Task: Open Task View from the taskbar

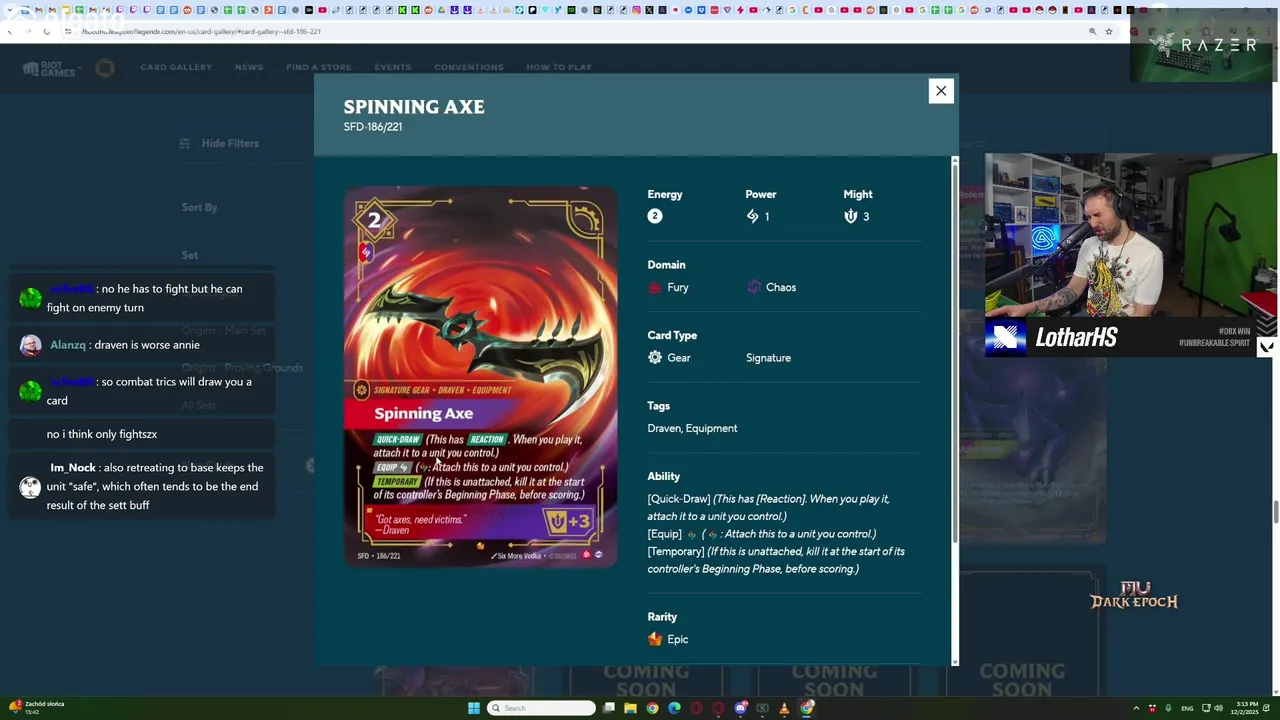Action: (608, 708)
